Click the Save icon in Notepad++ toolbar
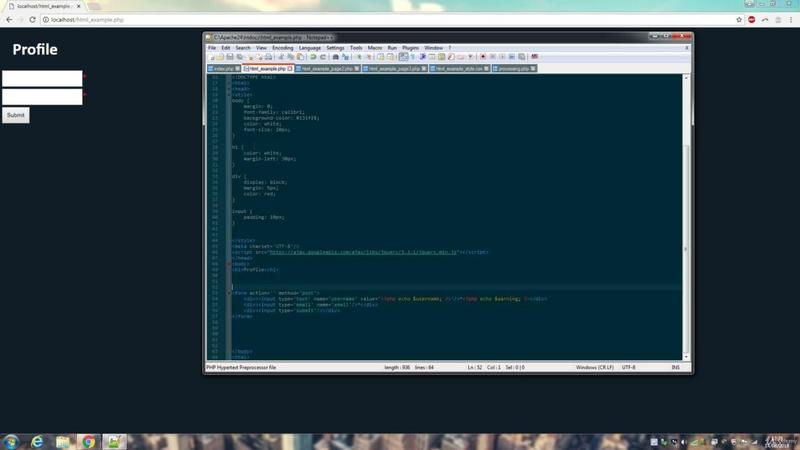800x450 pixels. coord(230,57)
